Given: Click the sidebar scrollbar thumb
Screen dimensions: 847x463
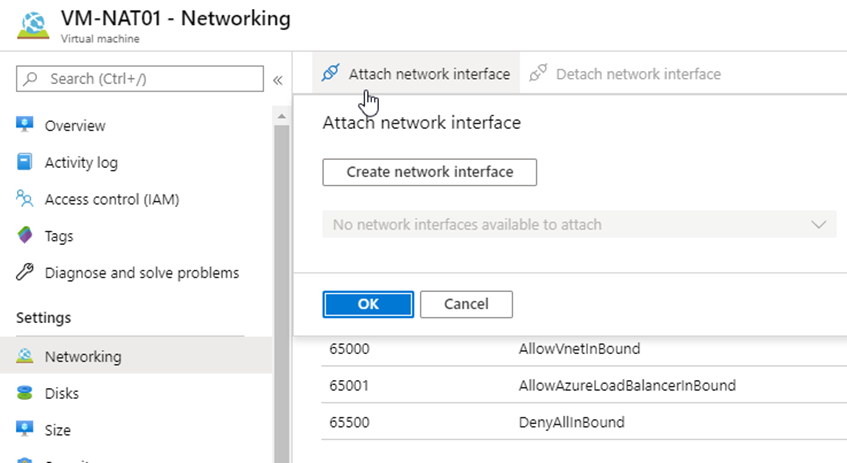Looking at the screenshot, I should coord(281,292).
